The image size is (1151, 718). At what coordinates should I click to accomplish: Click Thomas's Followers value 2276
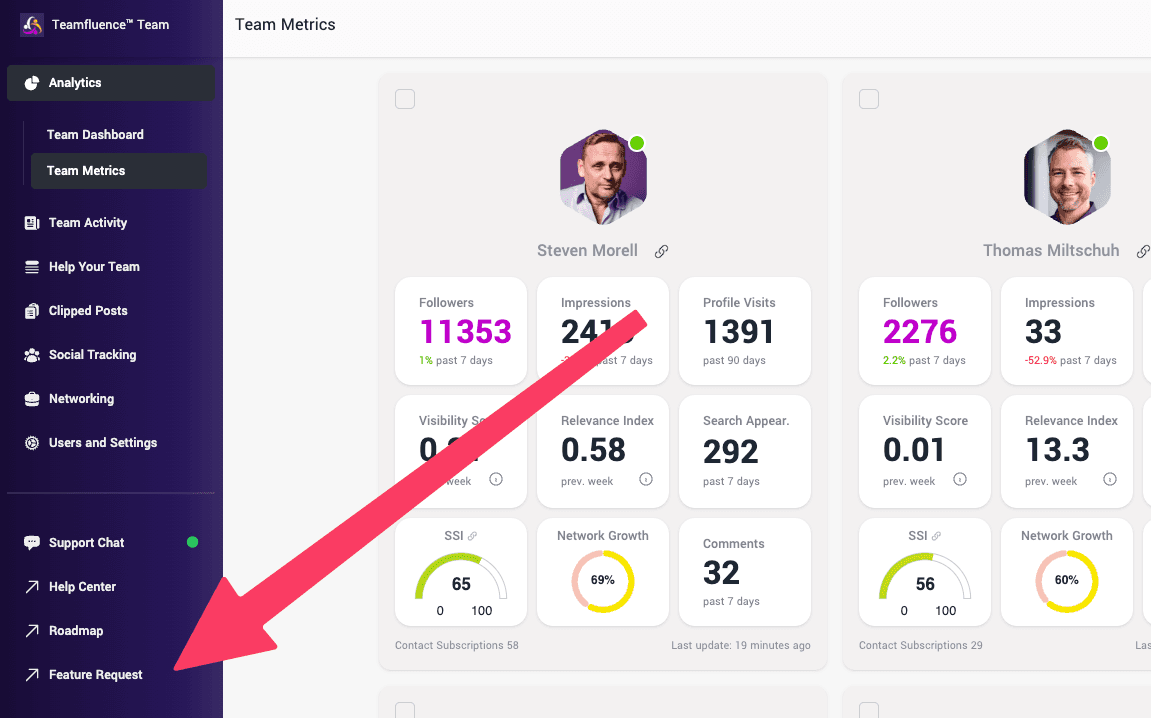pyautogui.click(x=920, y=332)
